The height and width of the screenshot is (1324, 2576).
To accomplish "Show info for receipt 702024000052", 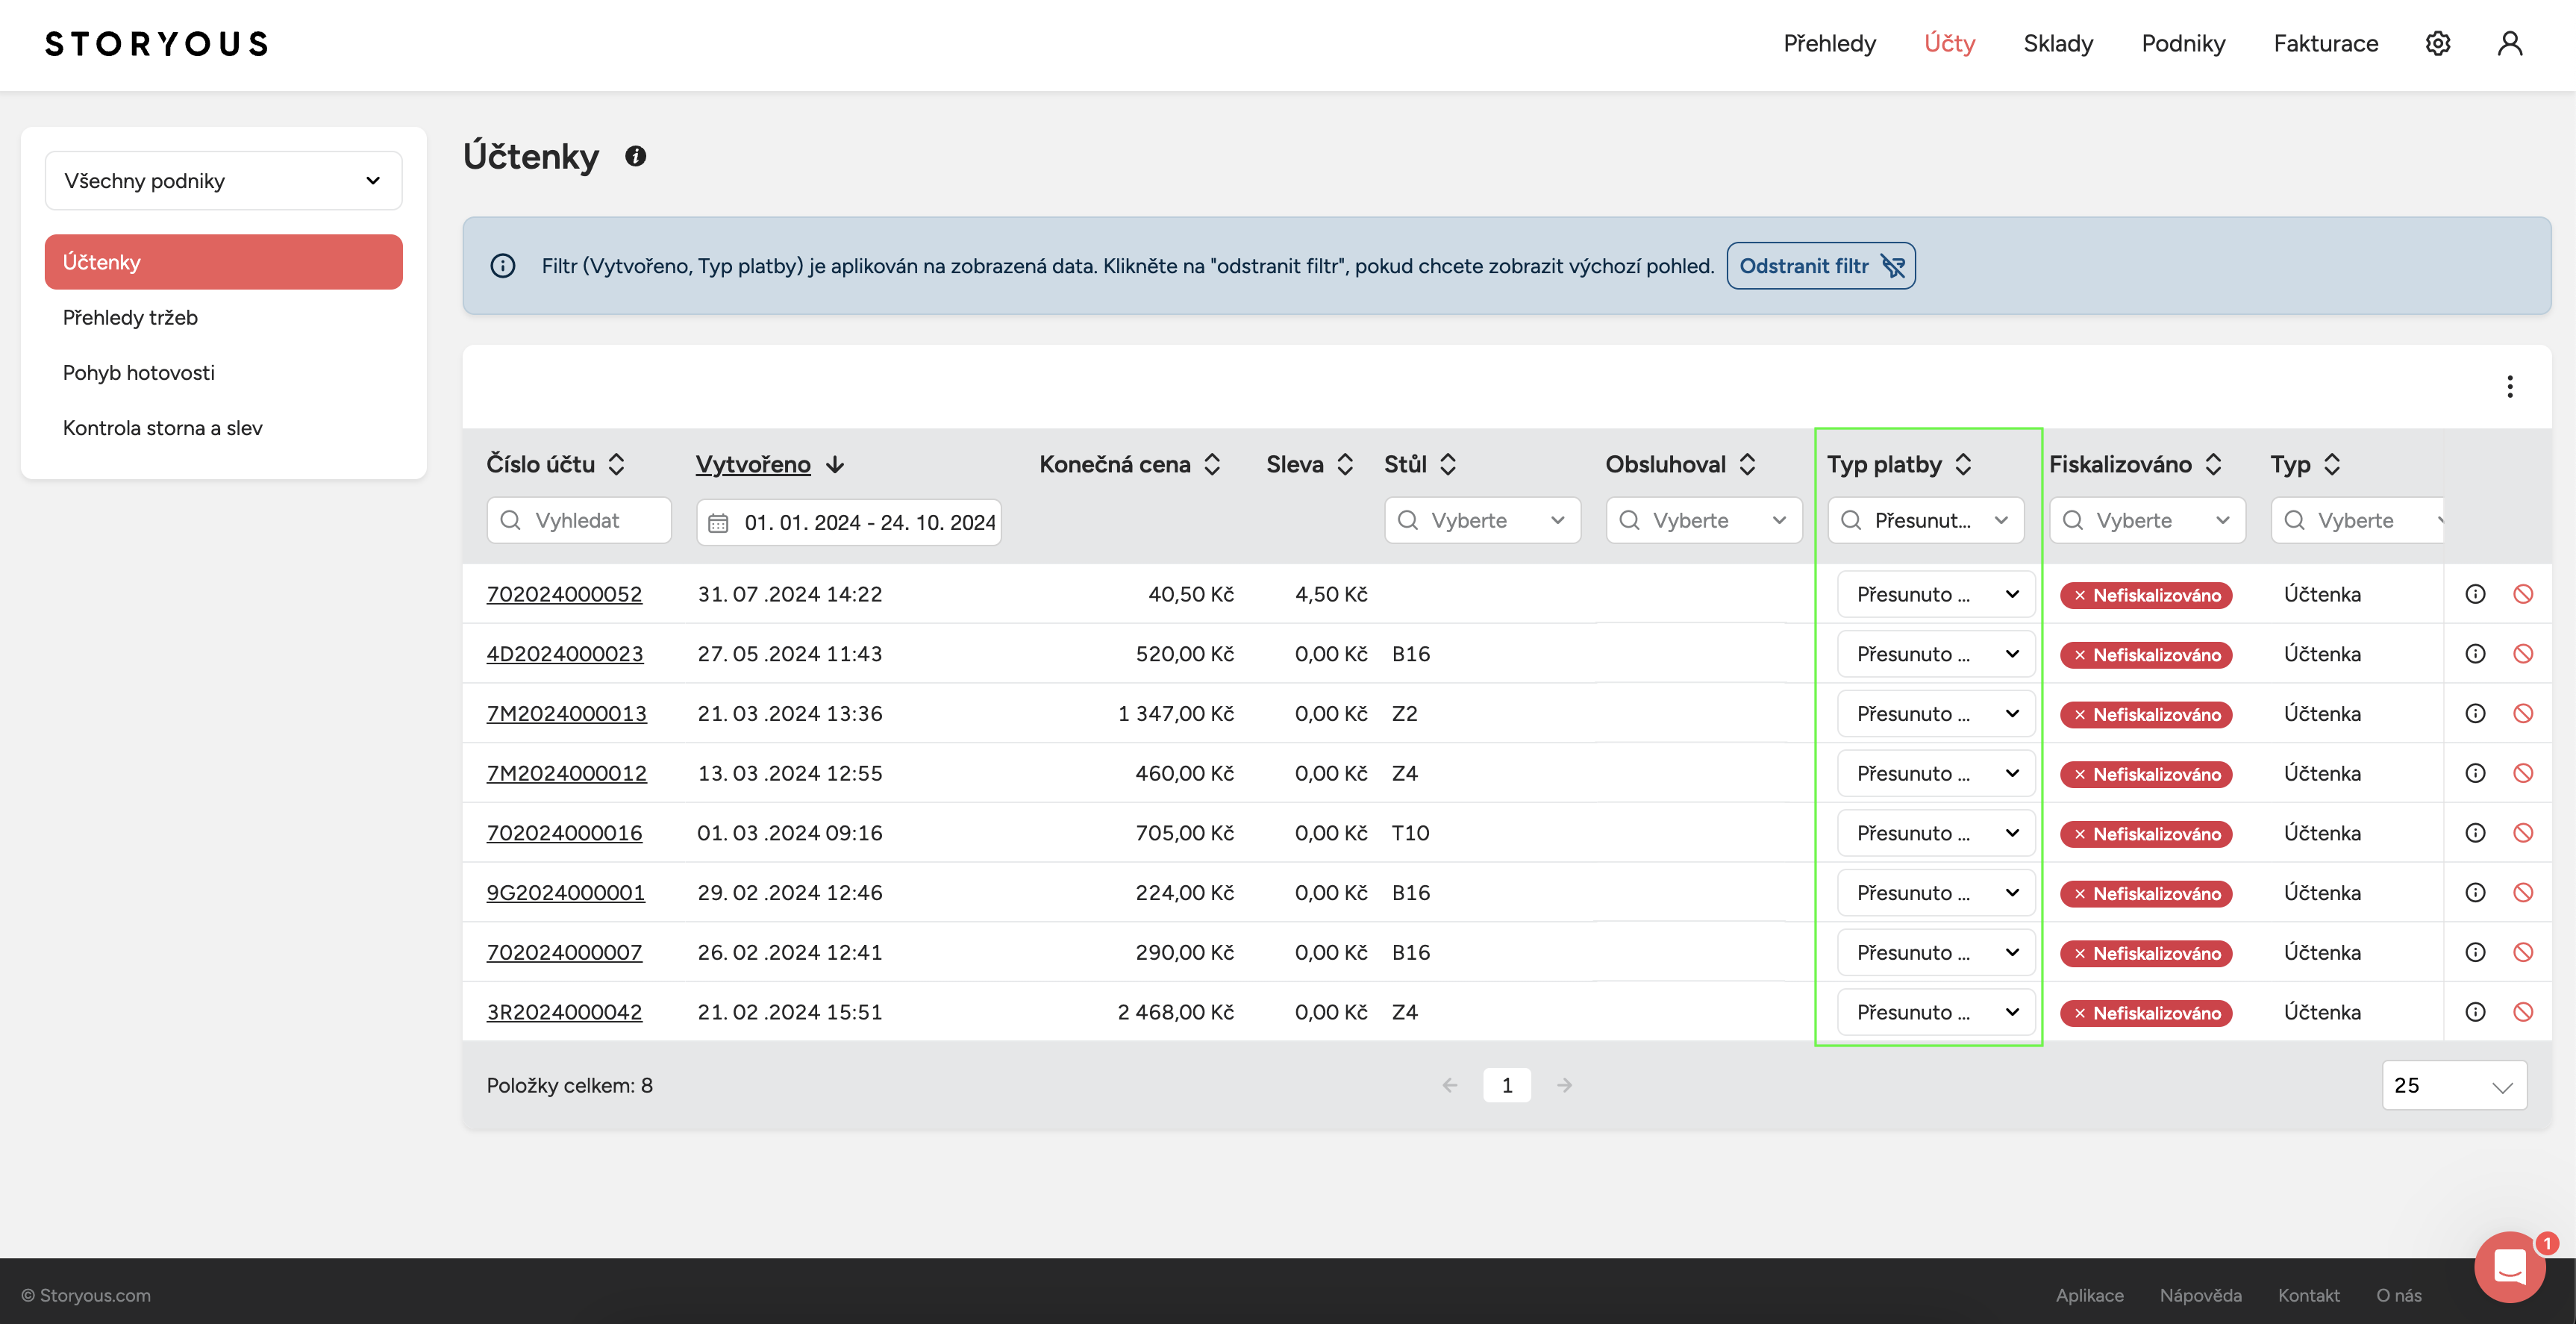I will click(2475, 594).
